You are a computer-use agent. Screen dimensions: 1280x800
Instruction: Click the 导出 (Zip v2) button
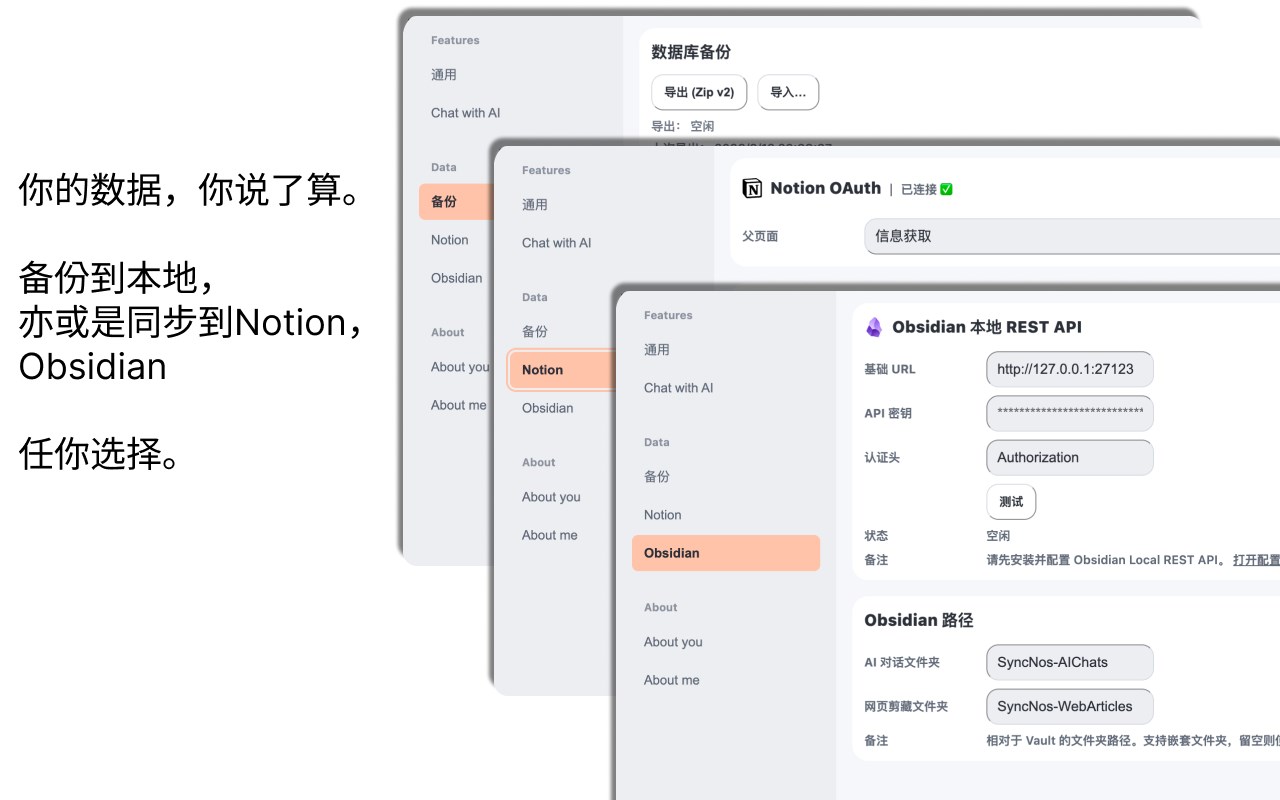click(699, 92)
